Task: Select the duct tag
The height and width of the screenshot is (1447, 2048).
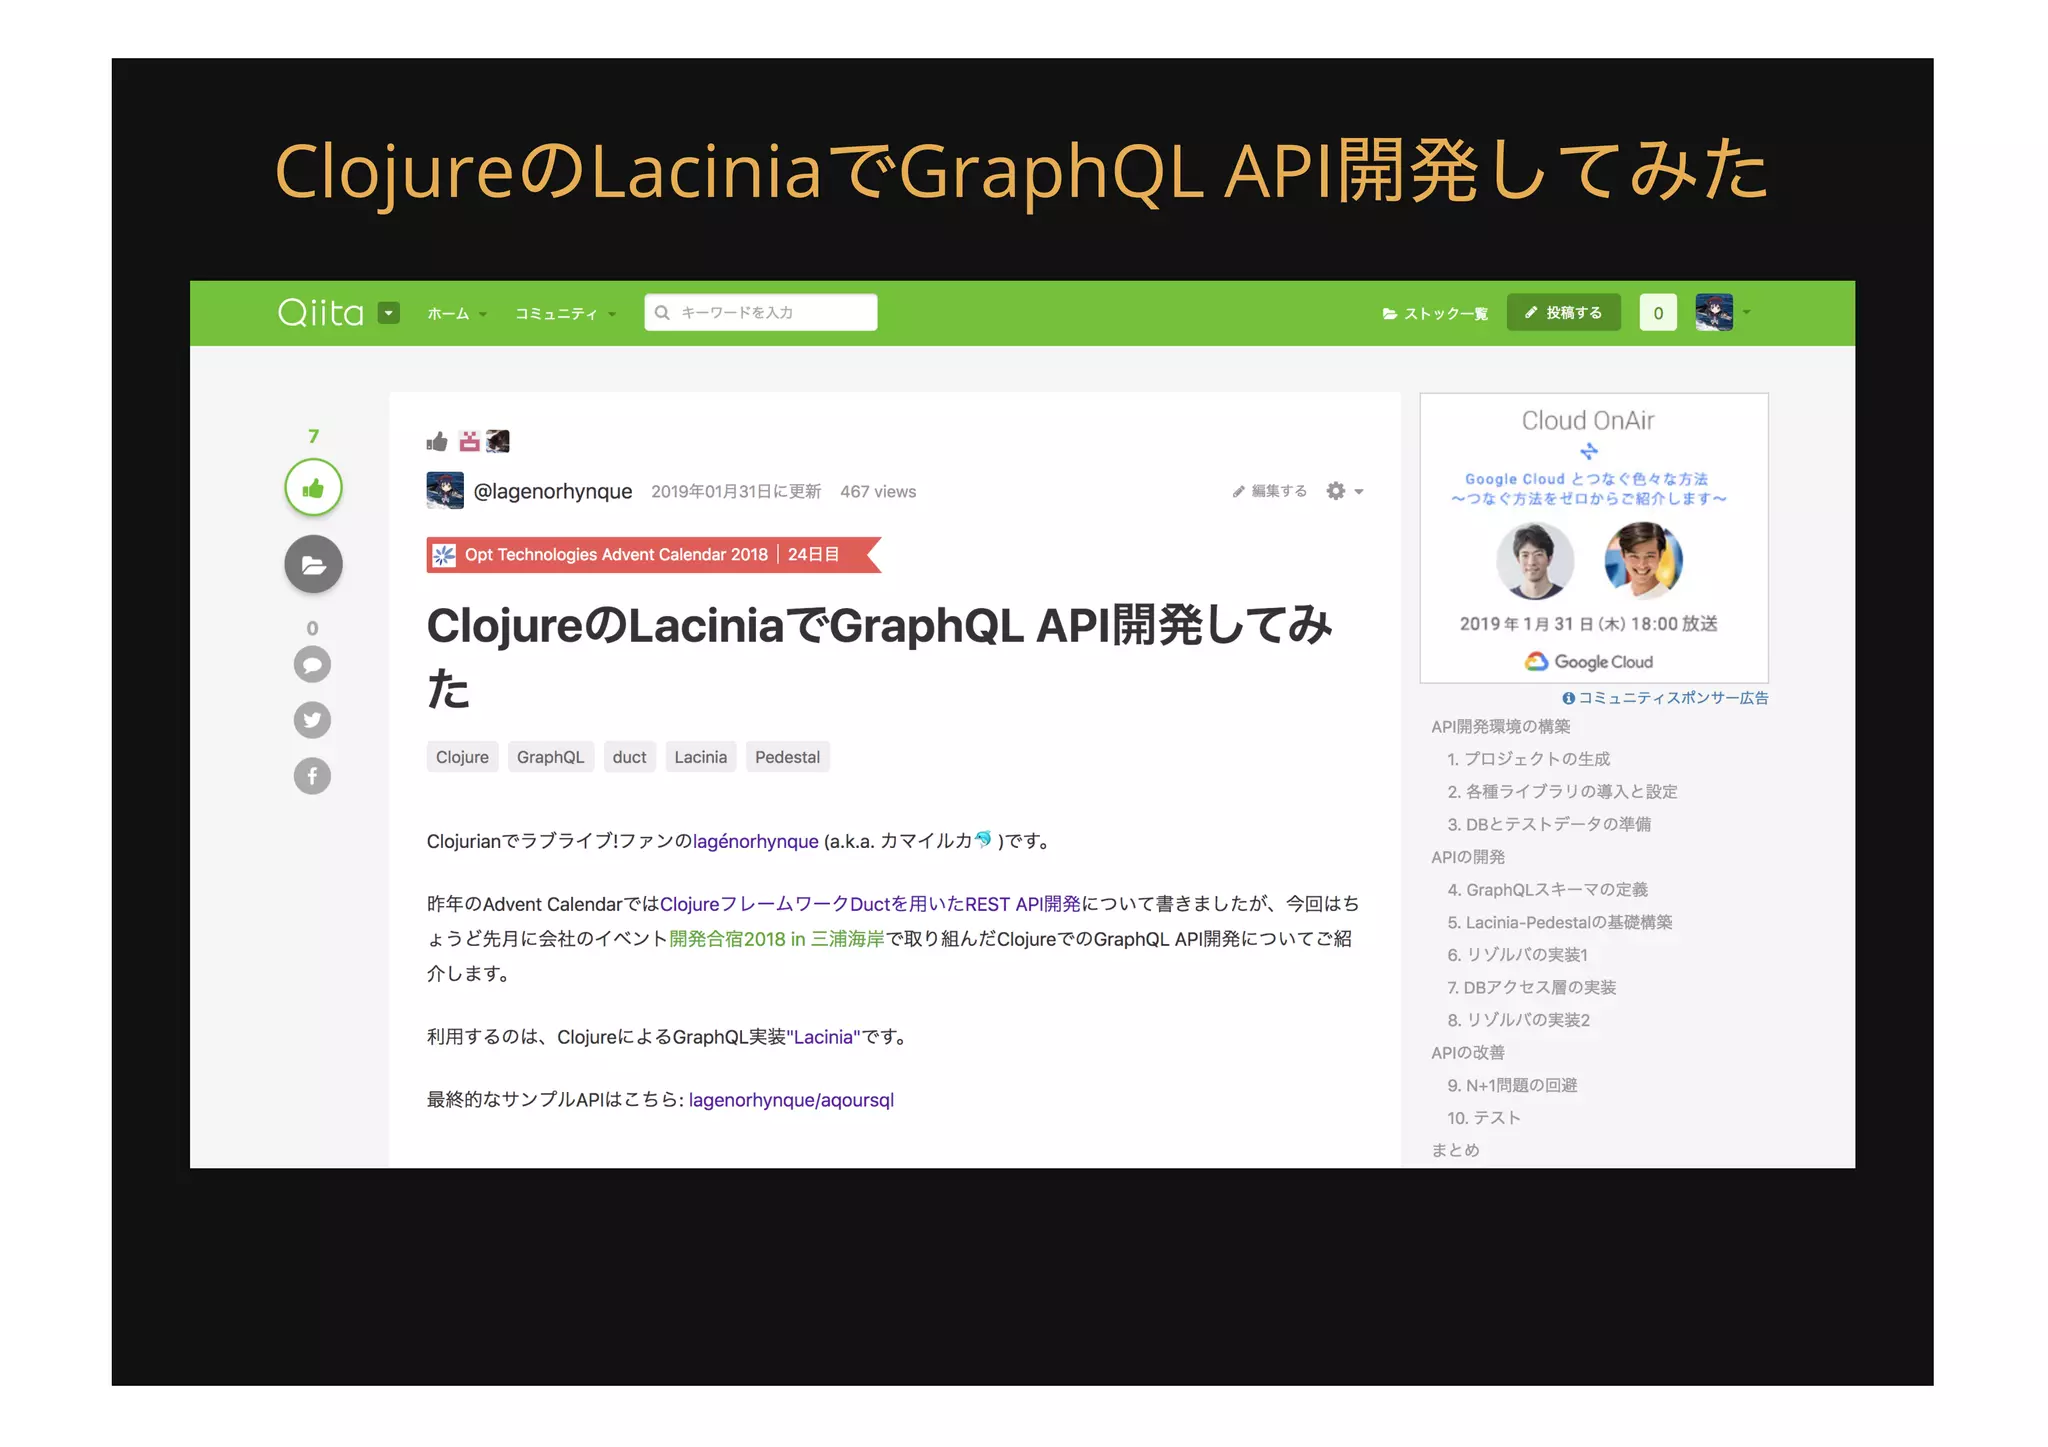Action: point(629,757)
